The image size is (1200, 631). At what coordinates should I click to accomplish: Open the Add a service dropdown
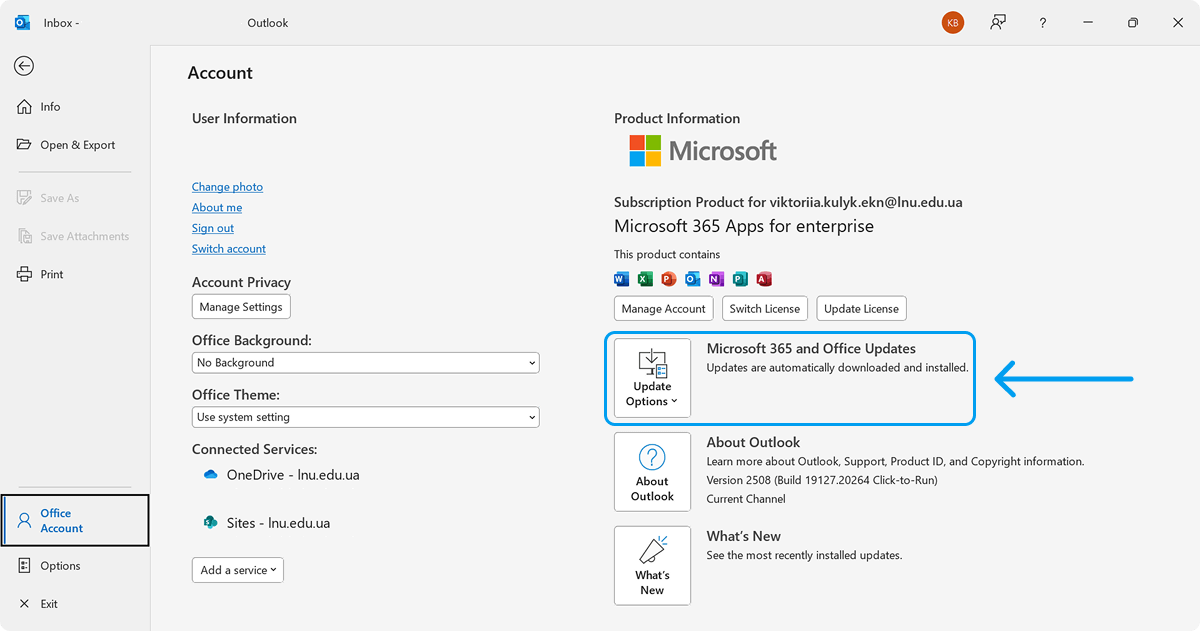(238, 570)
